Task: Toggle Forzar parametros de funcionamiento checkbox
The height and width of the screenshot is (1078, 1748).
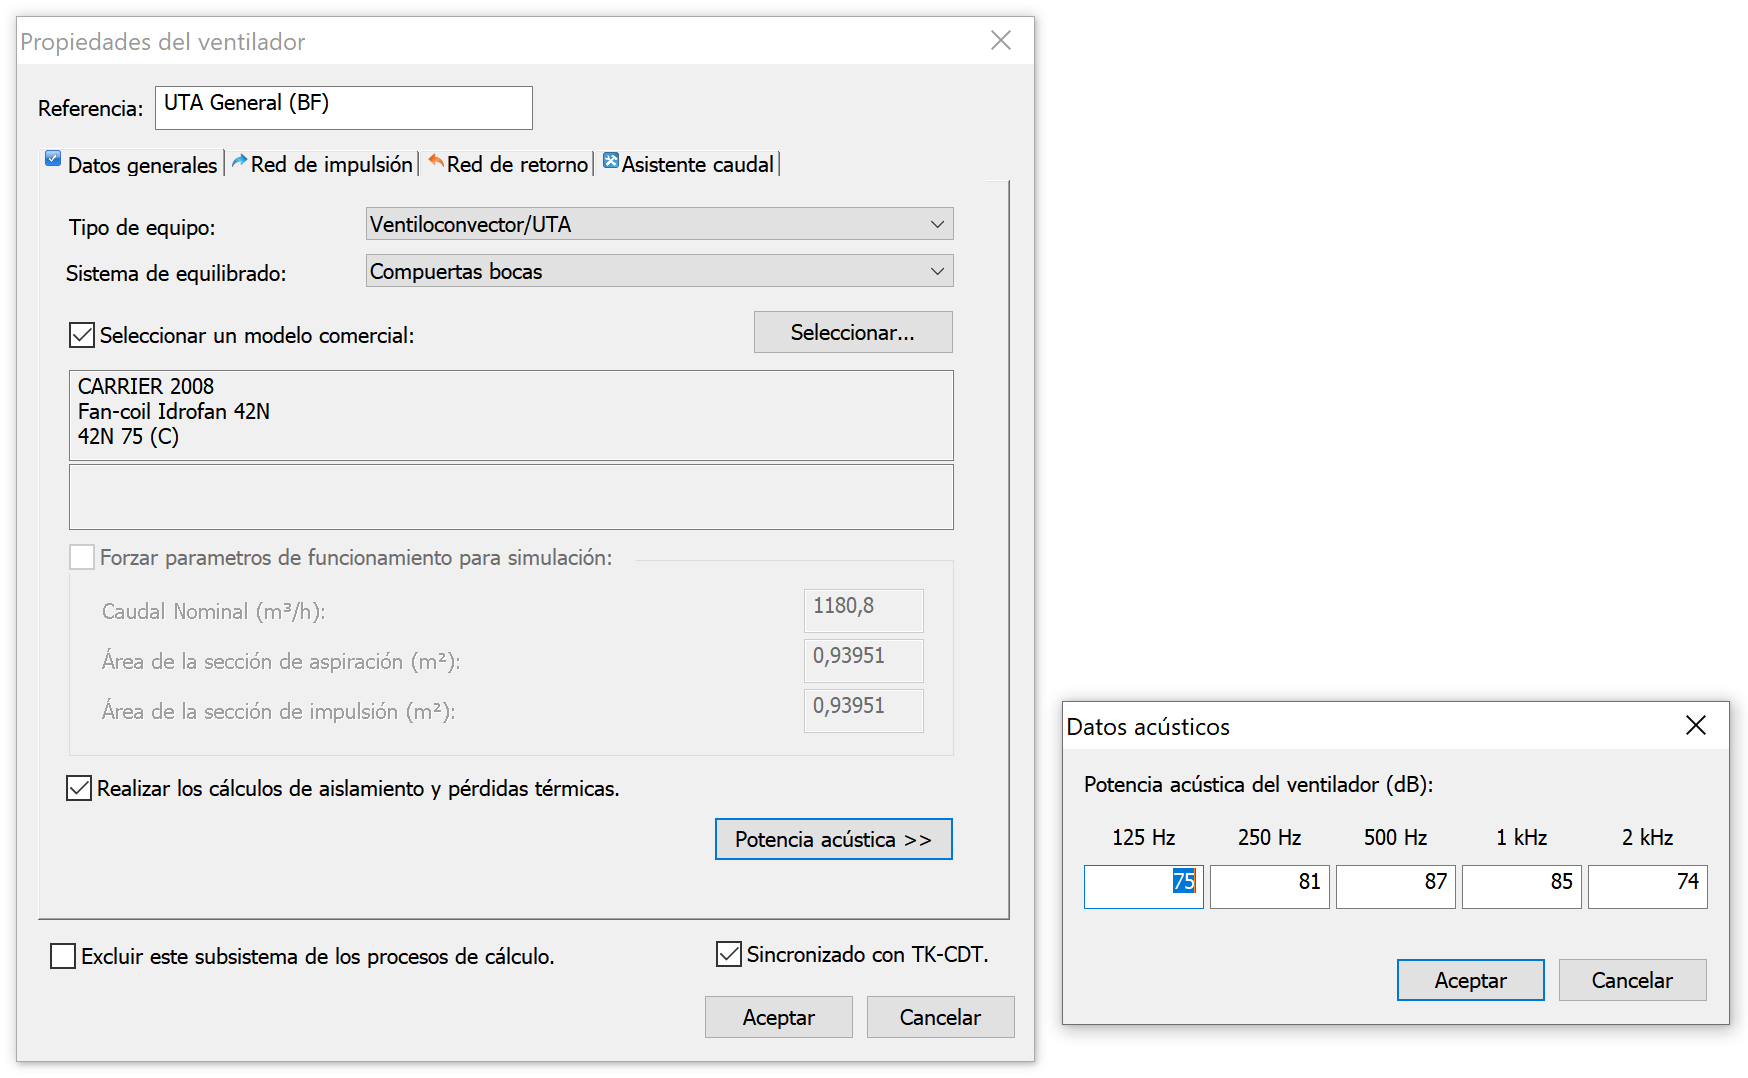Action: (82, 557)
